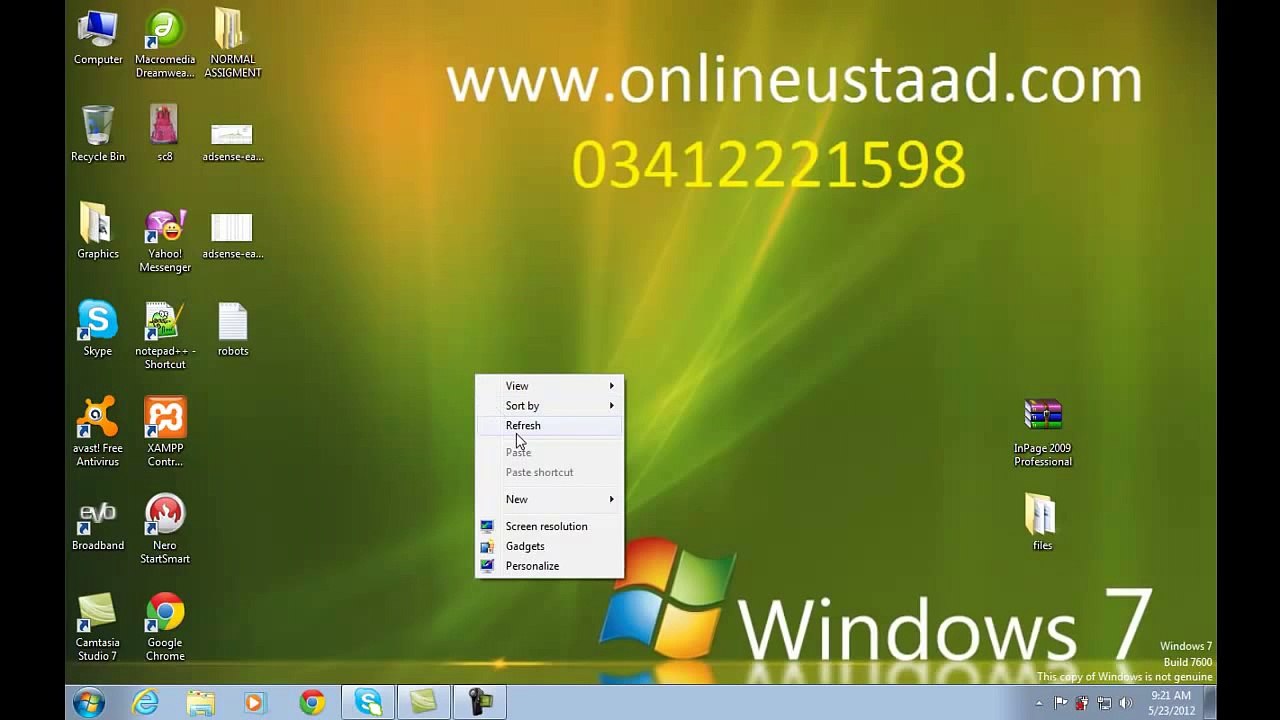The height and width of the screenshot is (720, 1280).
Task: Select Macromedia Dreamweaver shortcut
Action: coord(165,44)
